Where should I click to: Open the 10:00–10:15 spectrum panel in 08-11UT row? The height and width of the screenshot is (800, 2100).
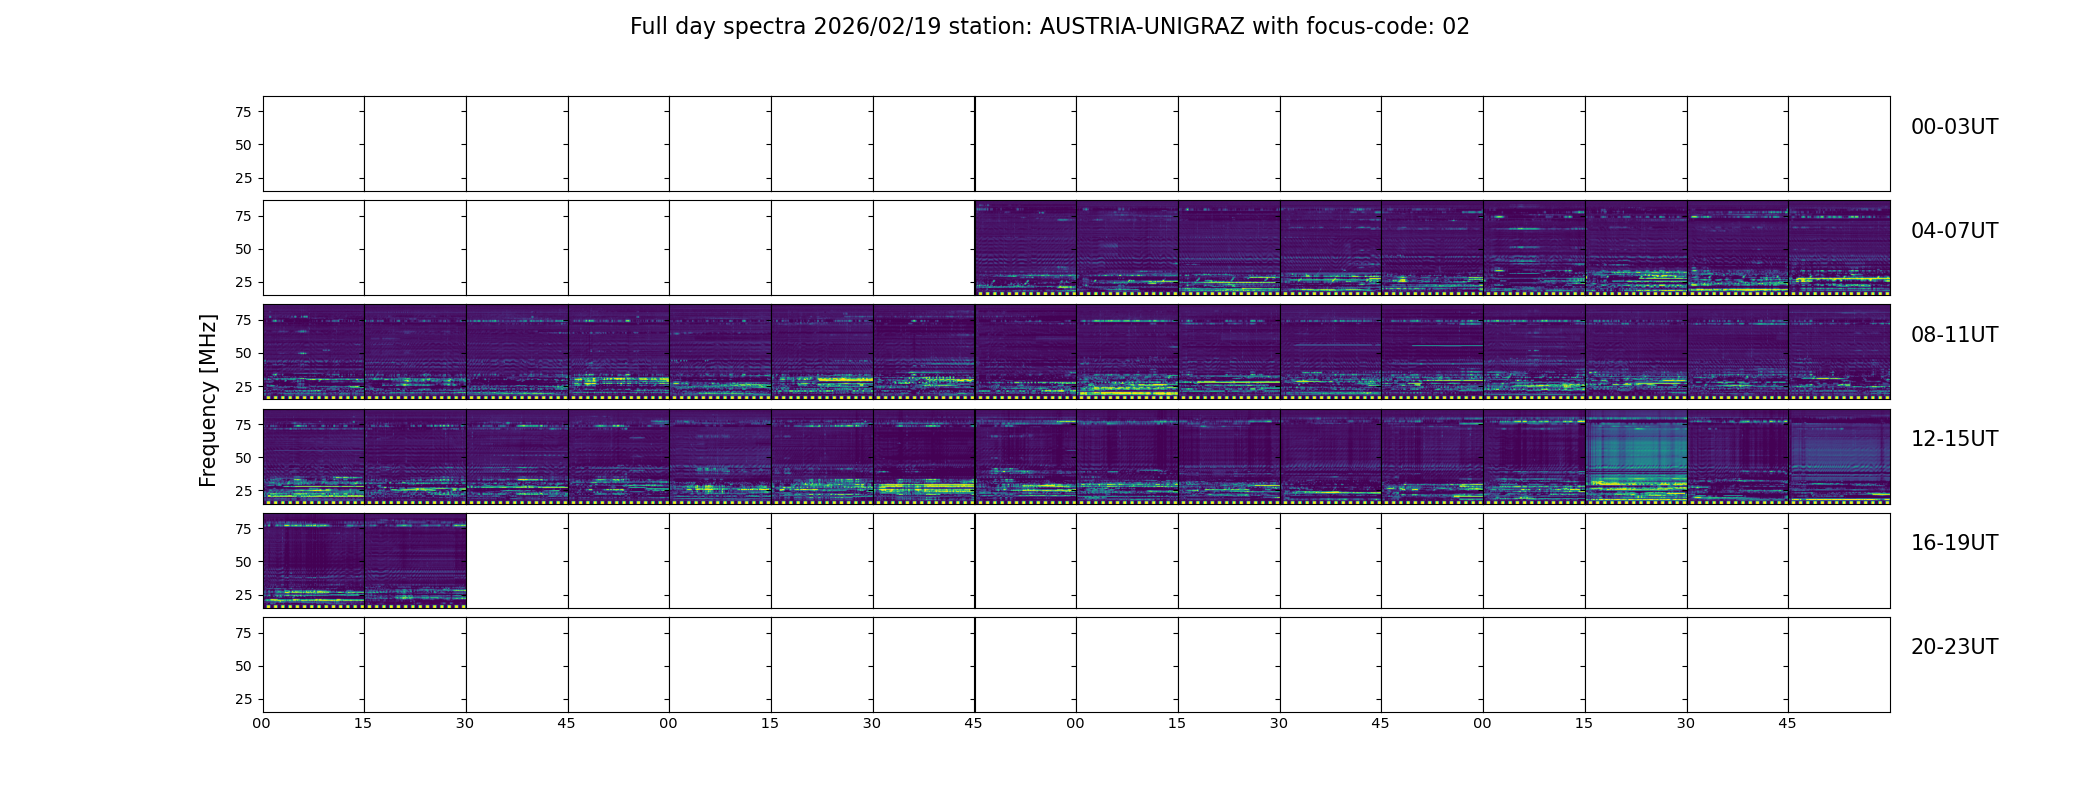coord(1127,352)
